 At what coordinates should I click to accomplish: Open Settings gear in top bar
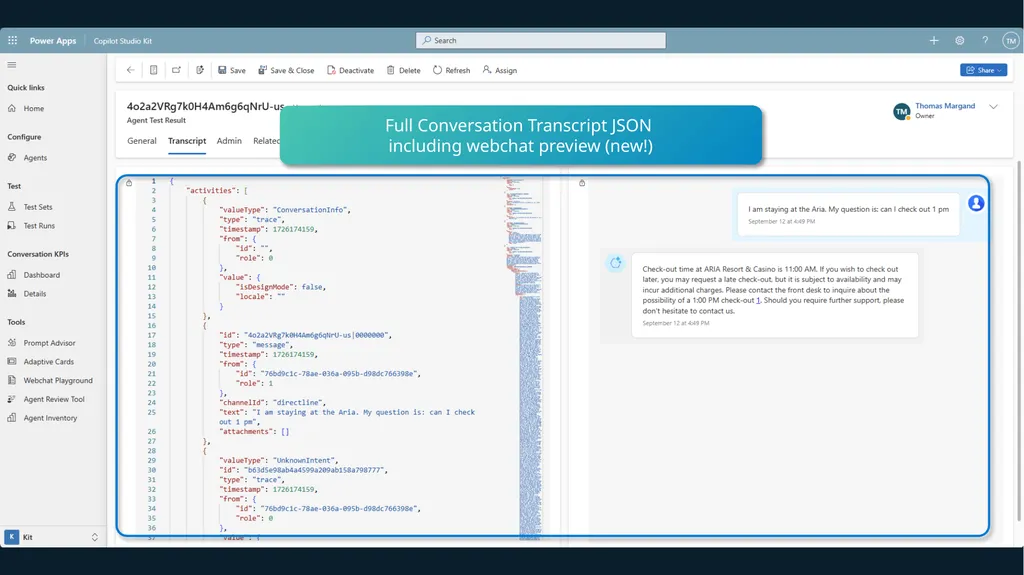959,41
